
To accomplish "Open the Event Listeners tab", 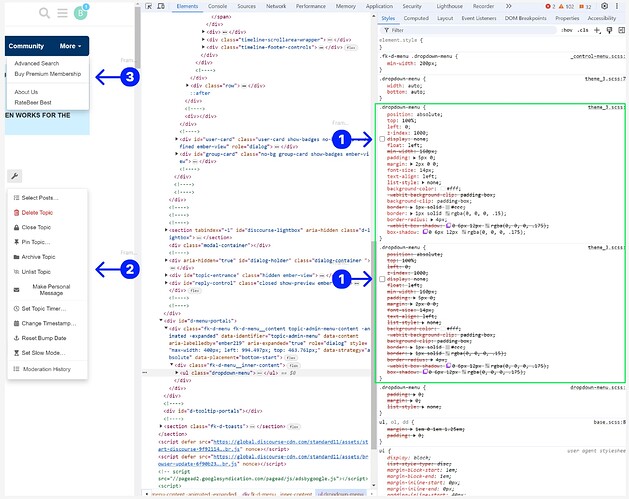I will [x=479, y=18].
